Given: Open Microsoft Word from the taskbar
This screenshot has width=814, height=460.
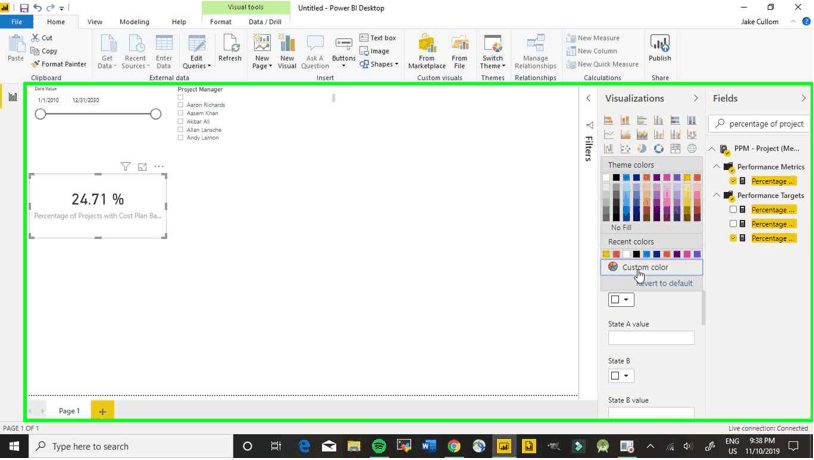Looking at the screenshot, I should click(429, 446).
